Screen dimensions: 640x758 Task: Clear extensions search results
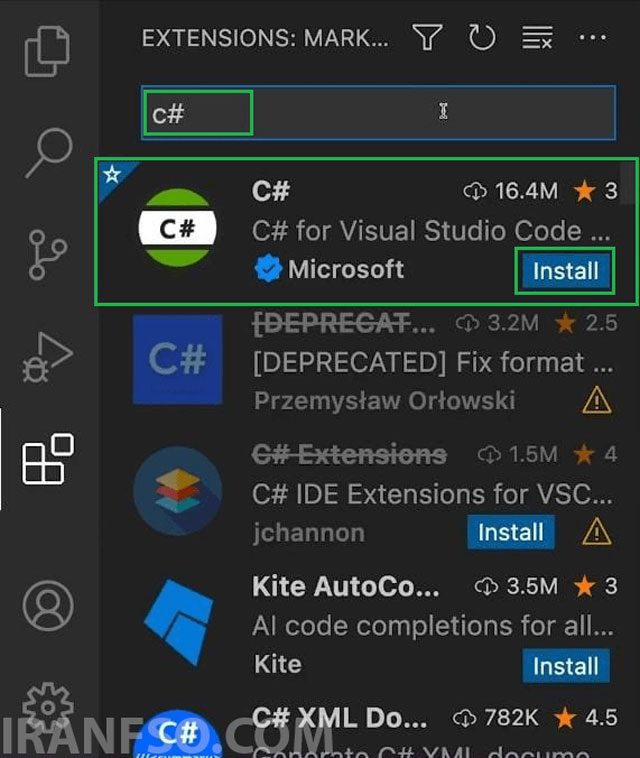[537, 38]
